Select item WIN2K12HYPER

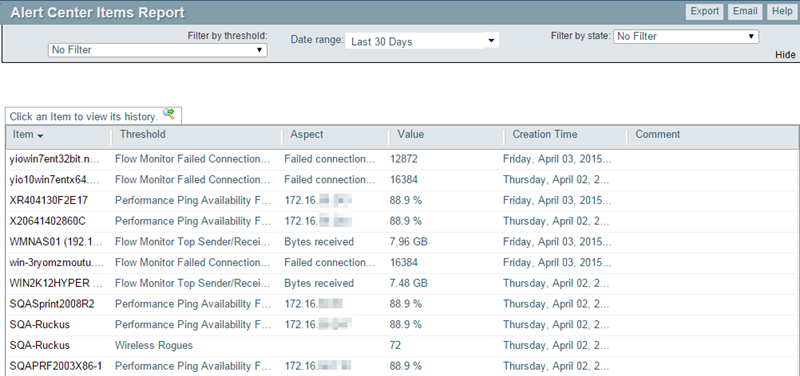pos(55,283)
